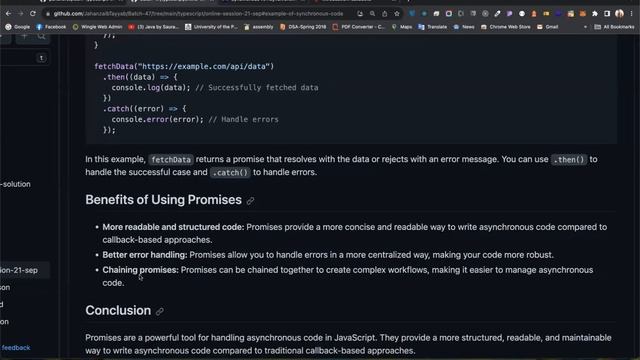Click 'Chaining promises:' bullet text
640x360 pixels.
(x=140, y=270)
